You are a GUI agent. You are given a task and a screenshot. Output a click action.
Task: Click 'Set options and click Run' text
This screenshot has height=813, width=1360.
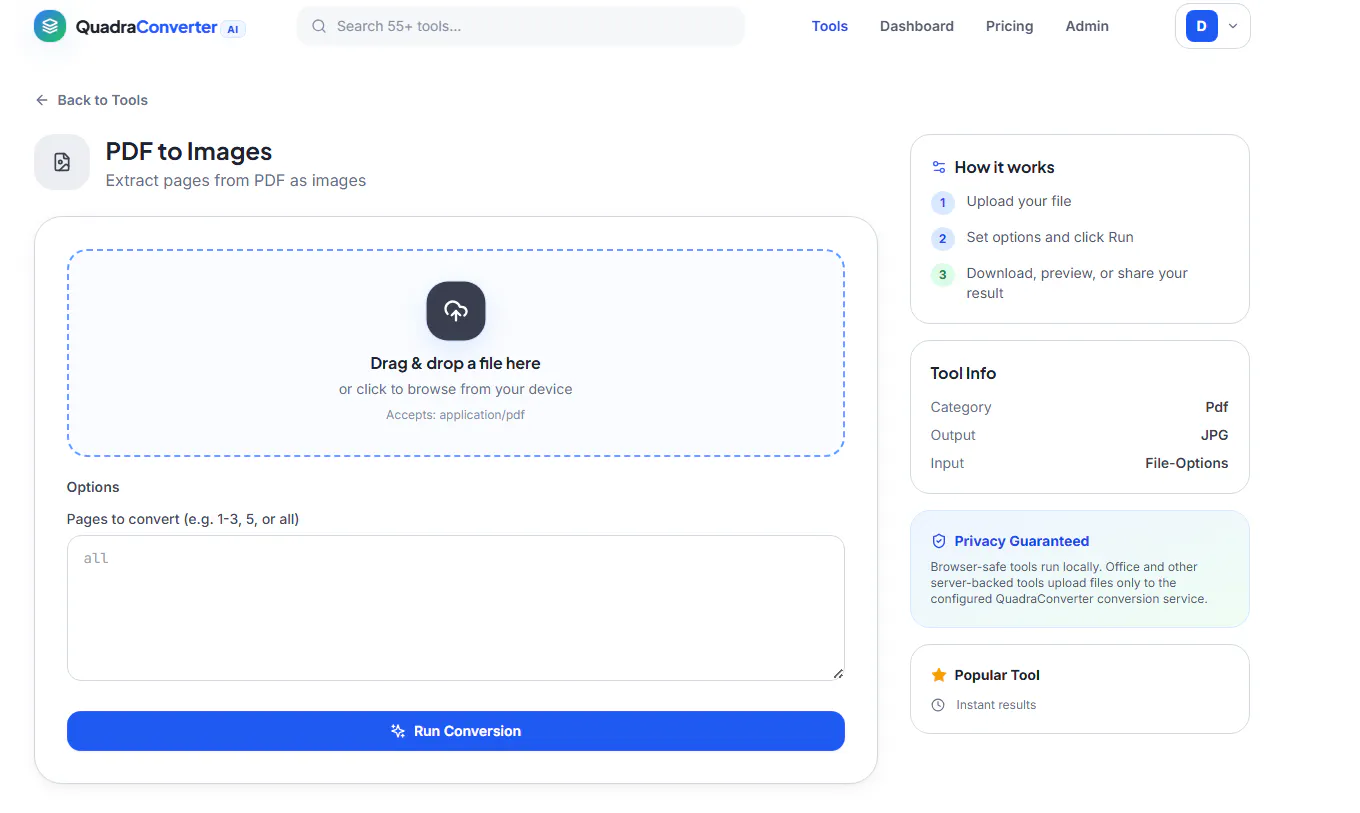pyautogui.click(x=1050, y=237)
